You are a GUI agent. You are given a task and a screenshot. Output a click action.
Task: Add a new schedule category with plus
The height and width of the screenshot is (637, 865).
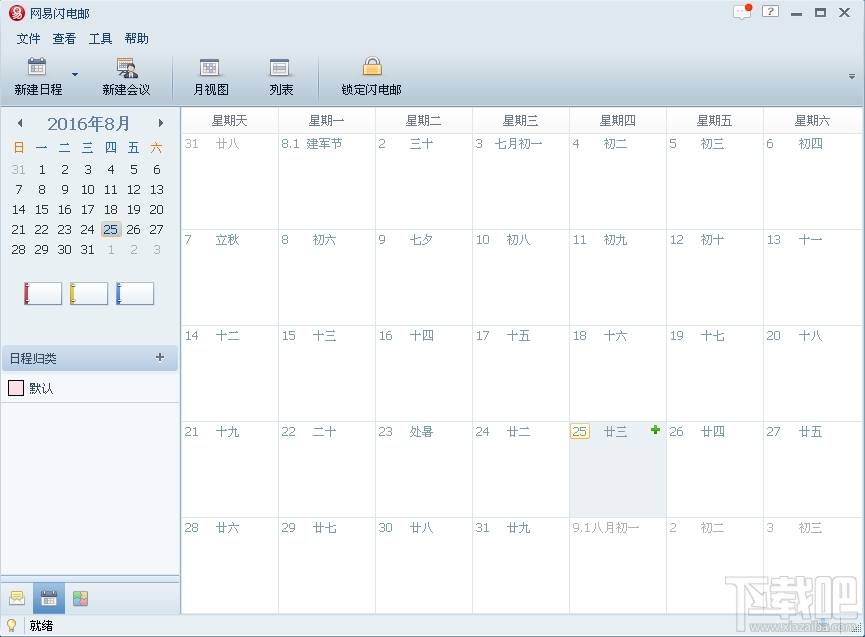pyautogui.click(x=160, y=357)
